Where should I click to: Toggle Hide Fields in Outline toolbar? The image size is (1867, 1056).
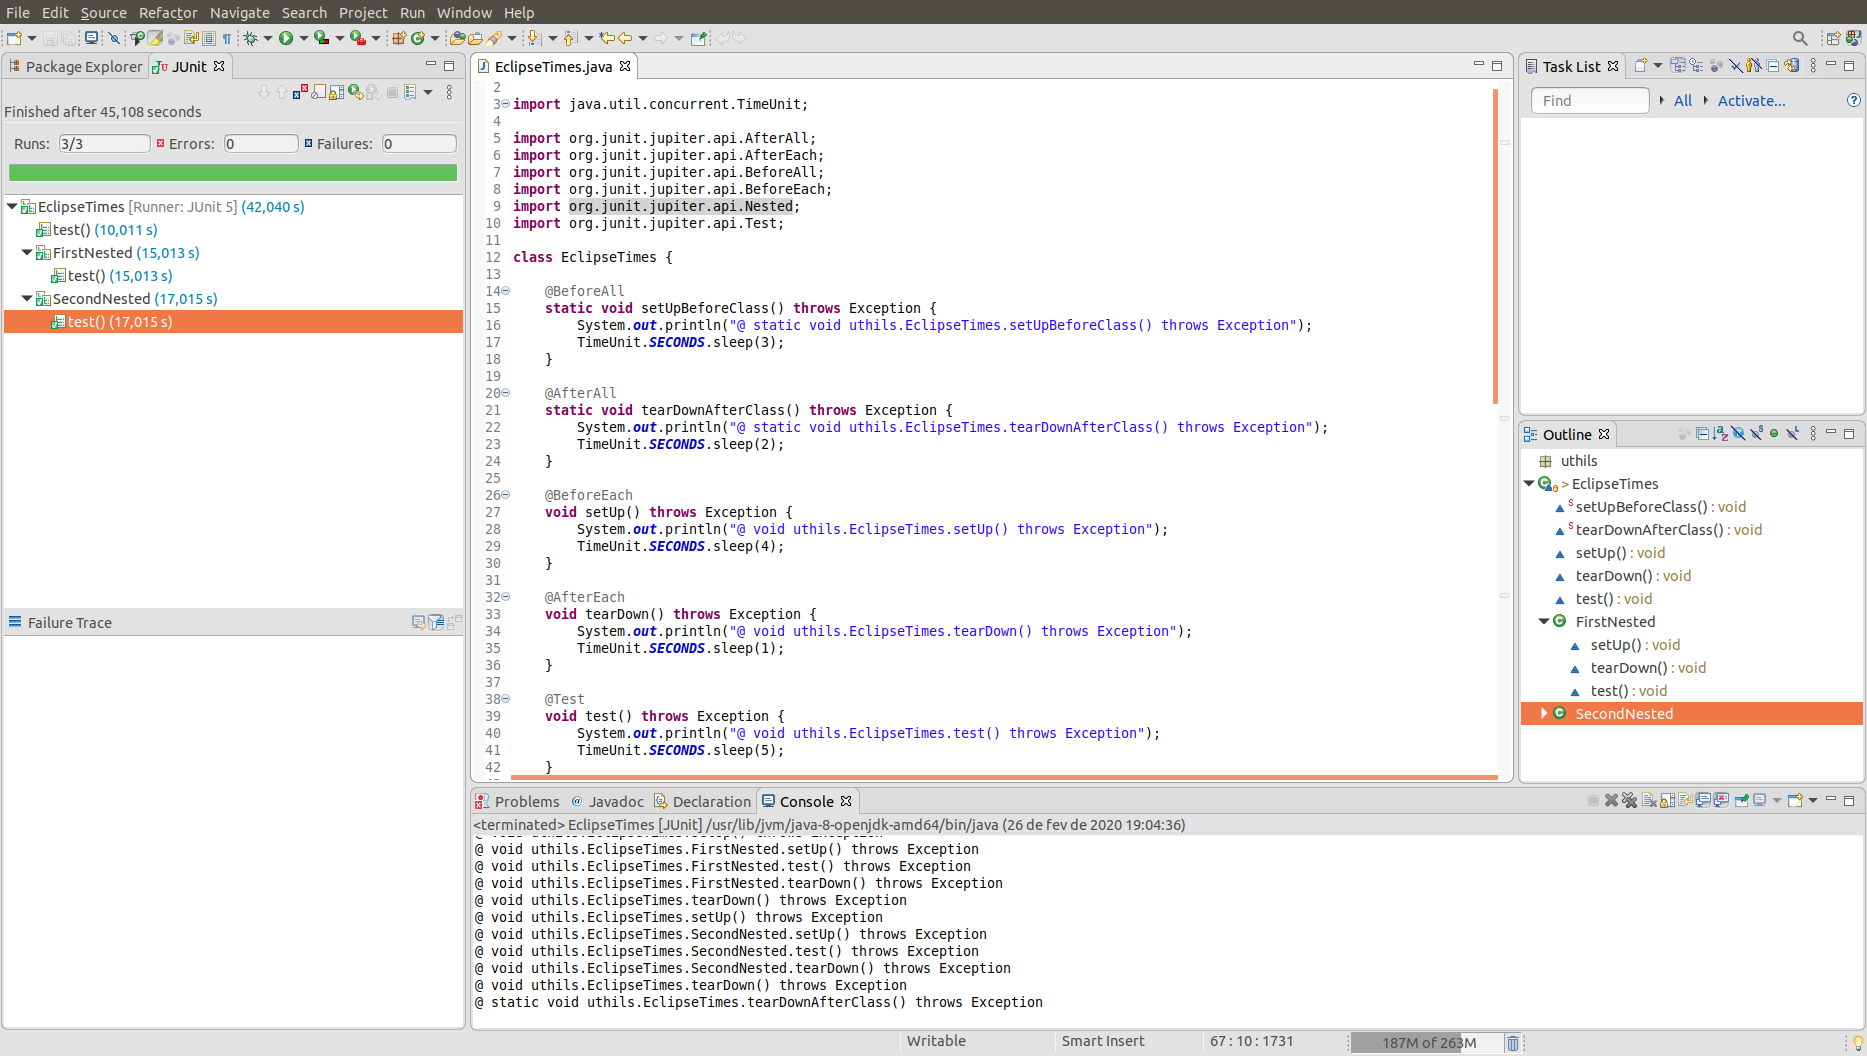pyautogui.click(x=1738, y=434)
